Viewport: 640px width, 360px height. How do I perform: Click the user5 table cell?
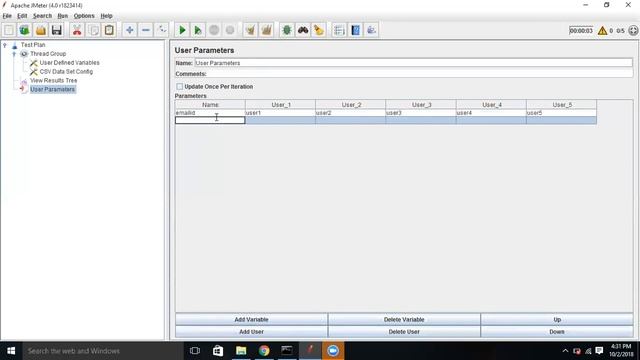click(562, 113)
